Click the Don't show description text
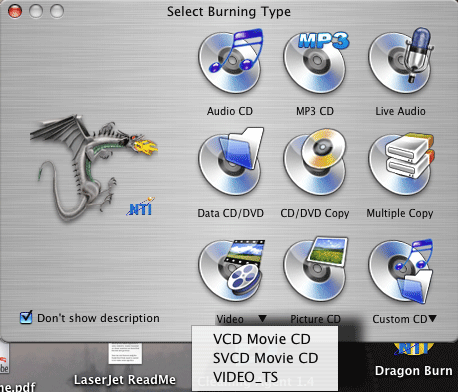Viewport: 458px width, 392px height. point(98,318)
